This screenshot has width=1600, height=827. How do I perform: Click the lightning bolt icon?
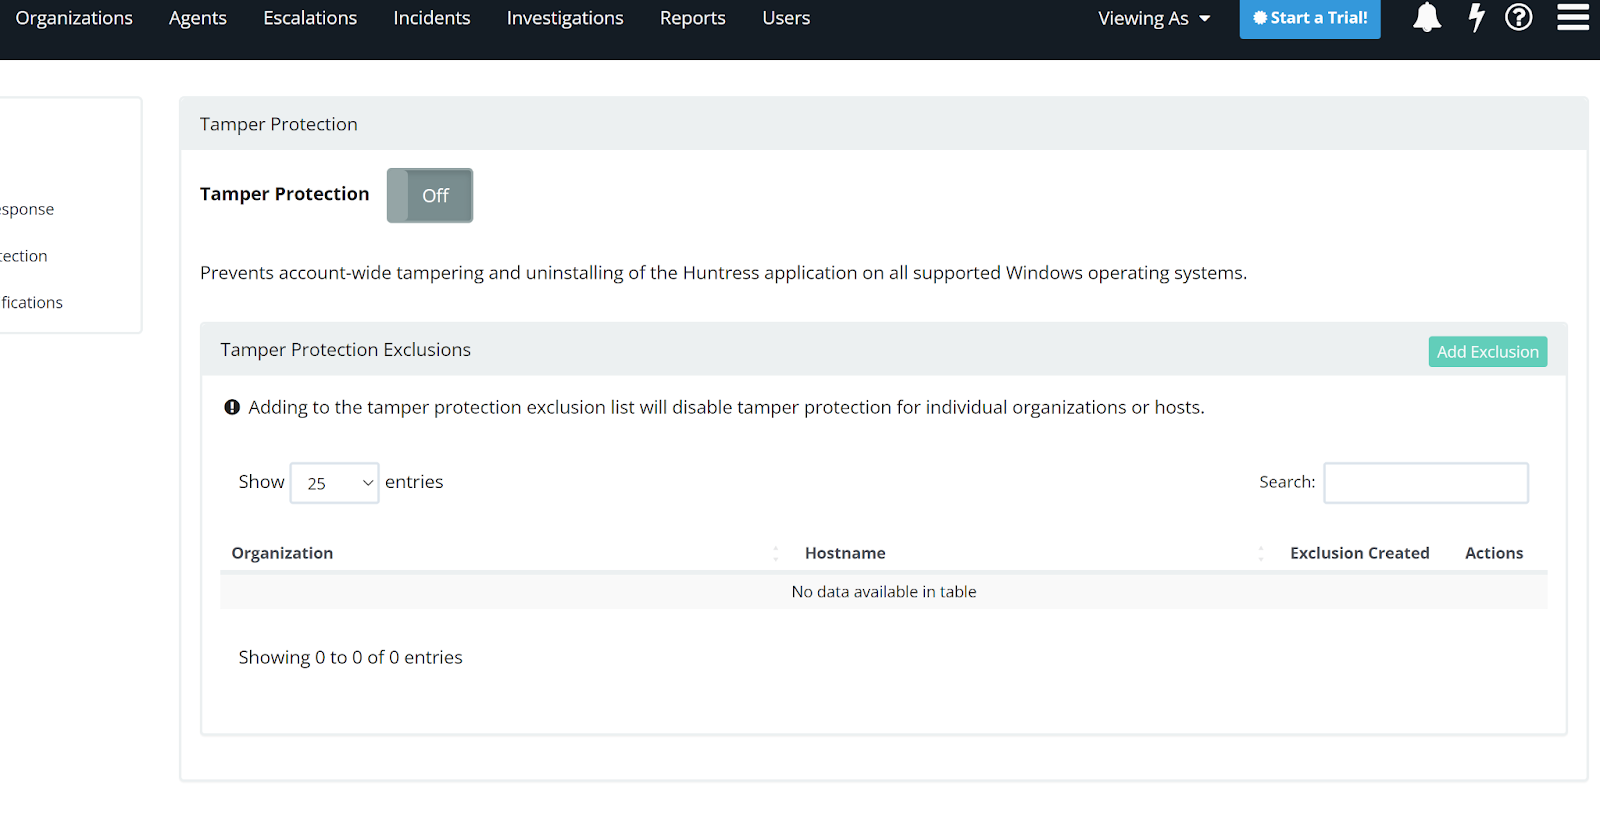pyautogui.click(x=1476, y=18)
